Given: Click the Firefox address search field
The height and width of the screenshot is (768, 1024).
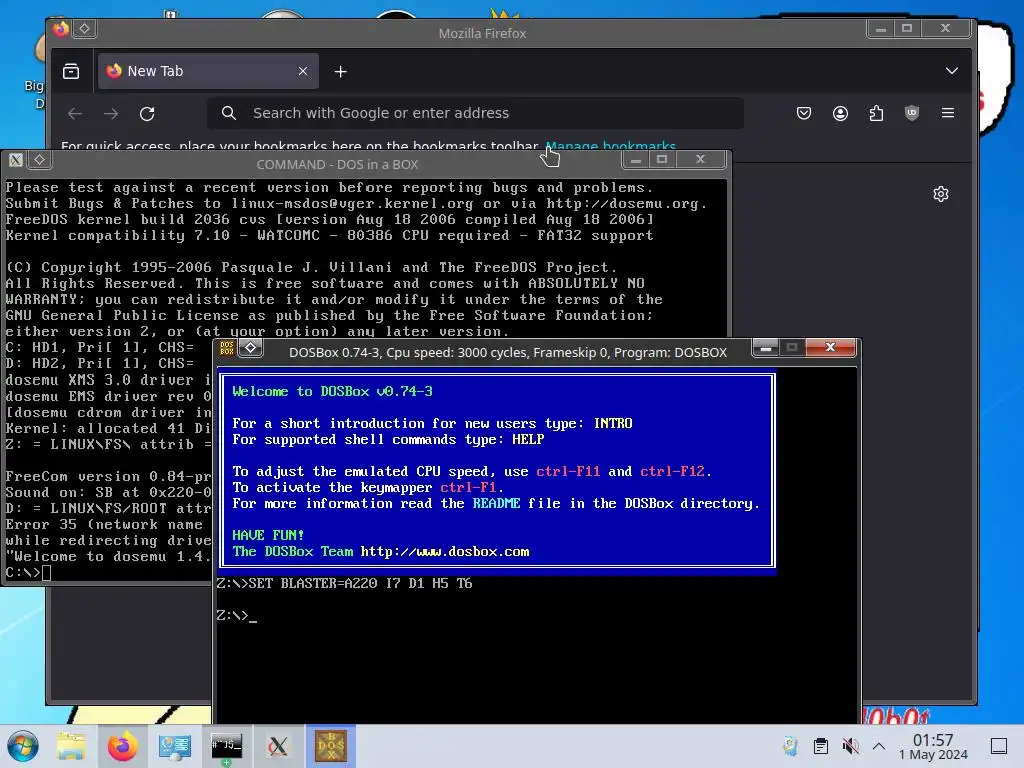Looking at the screenshot, I should pos(475,113).
